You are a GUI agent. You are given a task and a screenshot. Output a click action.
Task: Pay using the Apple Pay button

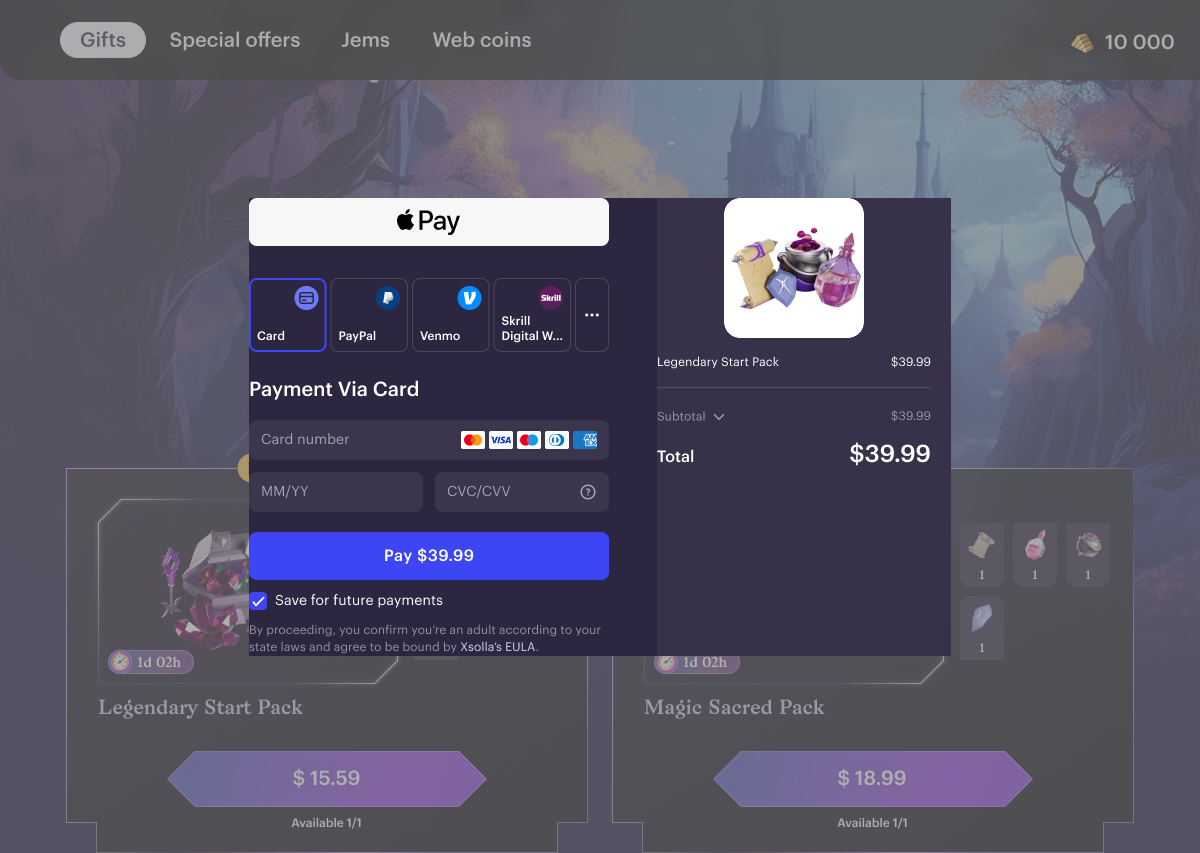tap(429, 222)
